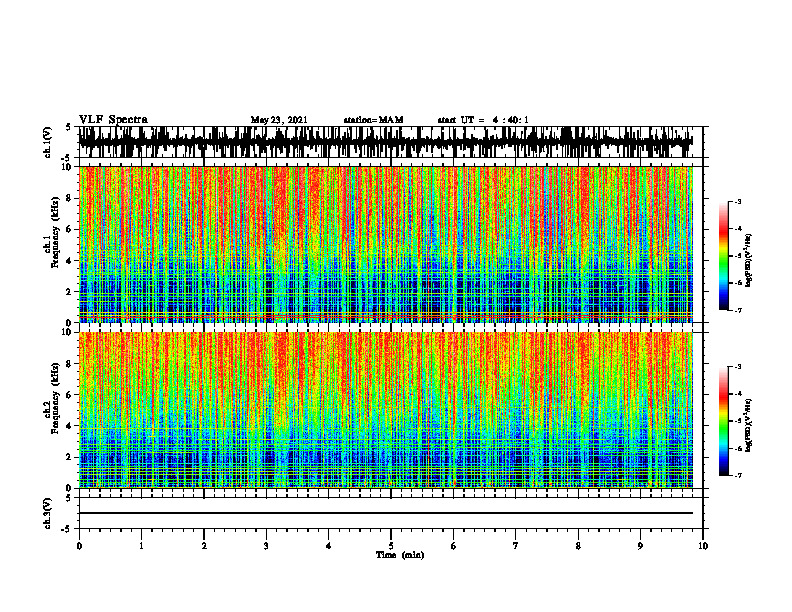Click the ch.1 color bar PSD units label
Image resolution: width=792 pixels, height=612 pixels.
click(x=749, y=260)
